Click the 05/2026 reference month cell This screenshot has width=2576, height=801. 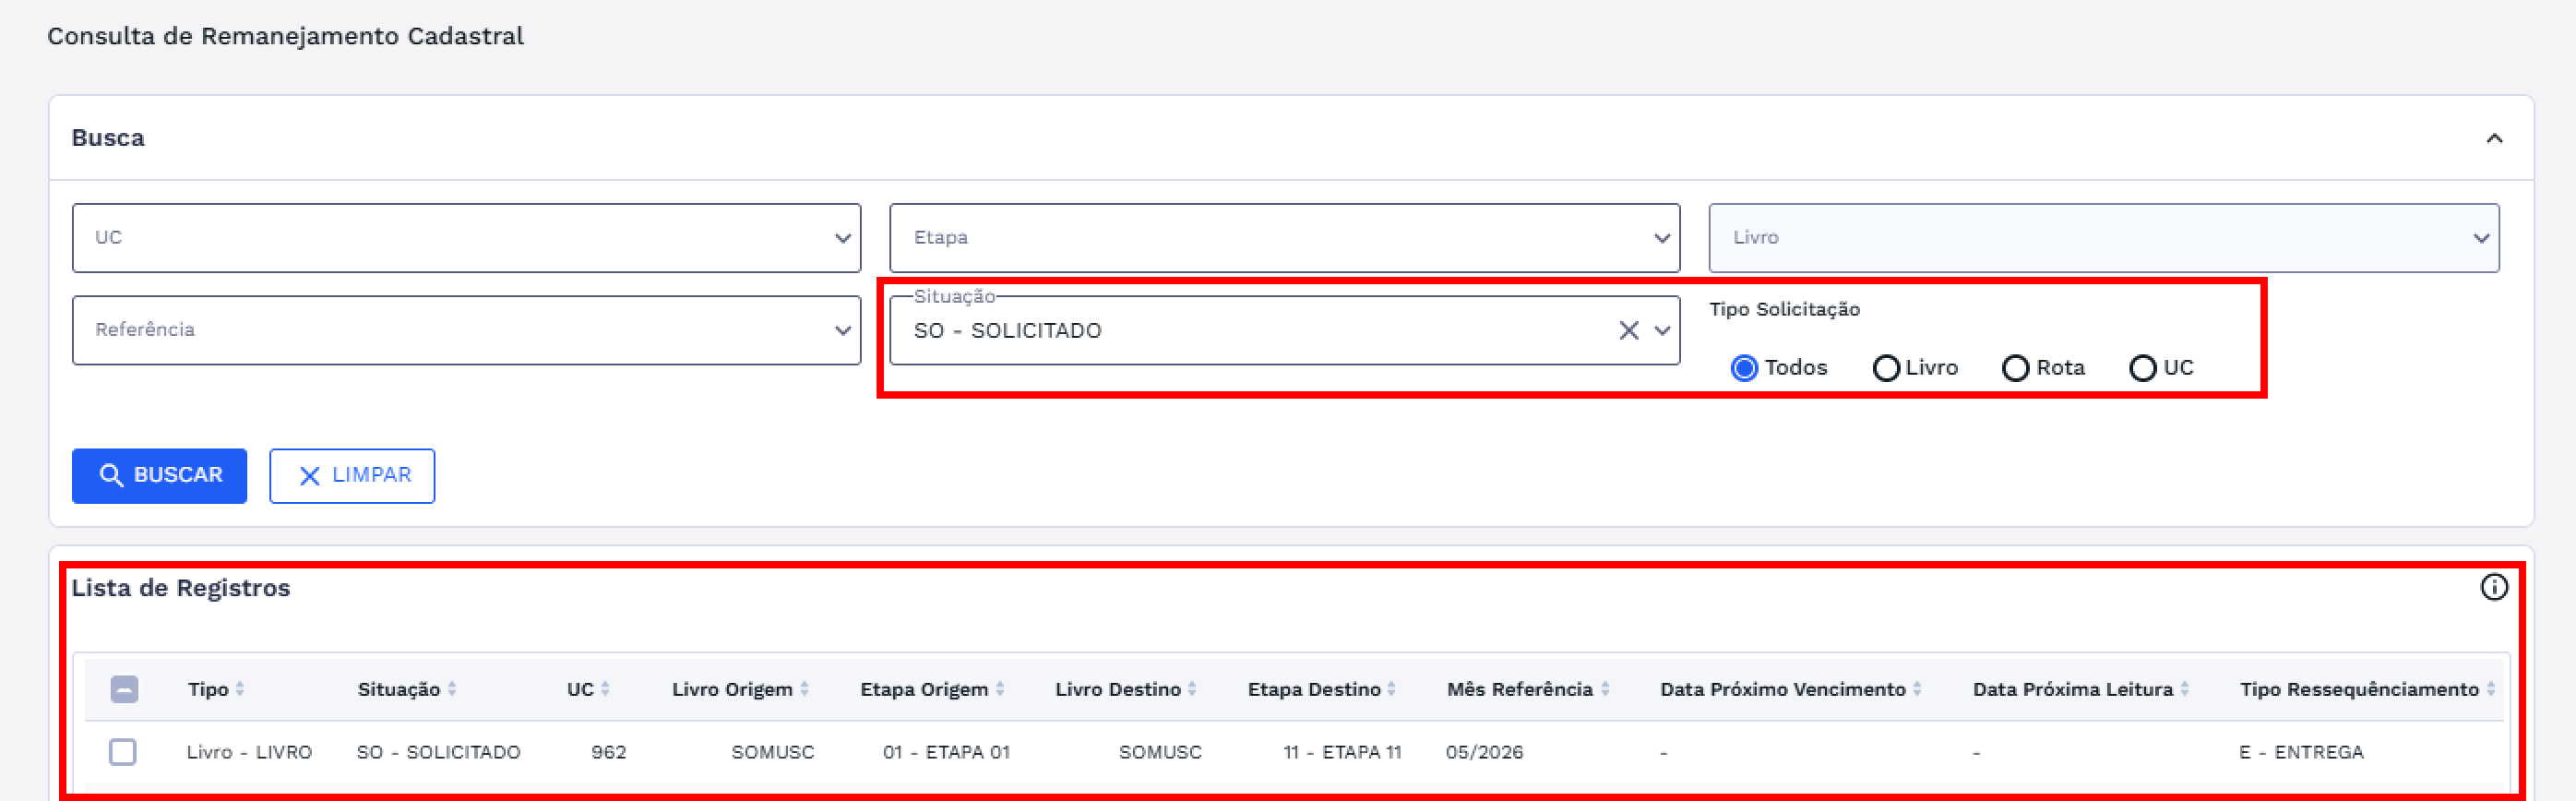1484,752
